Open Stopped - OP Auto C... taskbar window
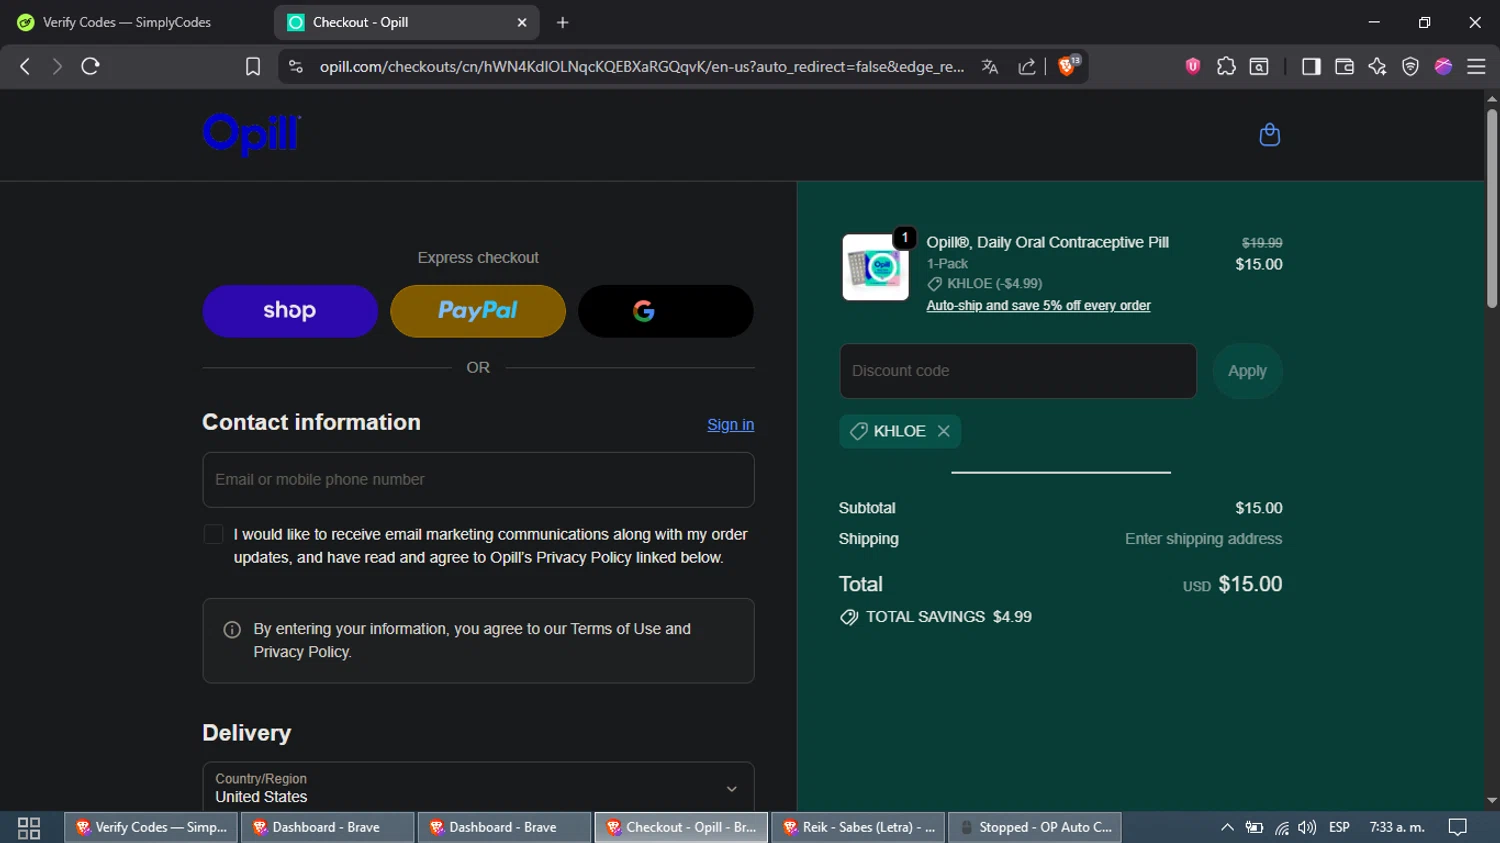The height and width of the screenshot is (843, 1500). click(x=1035, y=828)
